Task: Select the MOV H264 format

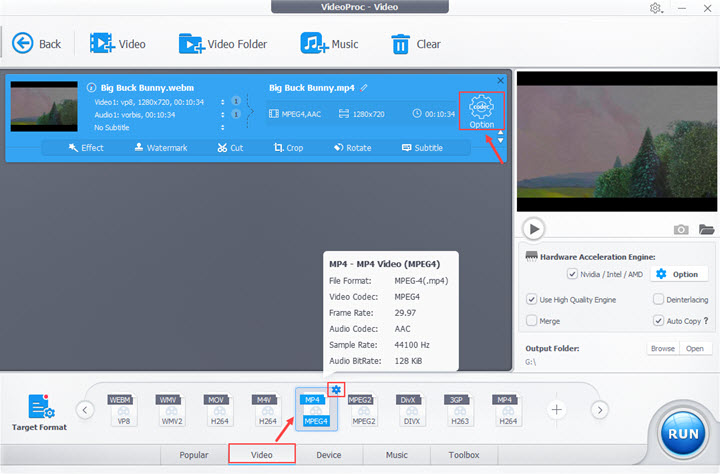Action: (219, 410)
